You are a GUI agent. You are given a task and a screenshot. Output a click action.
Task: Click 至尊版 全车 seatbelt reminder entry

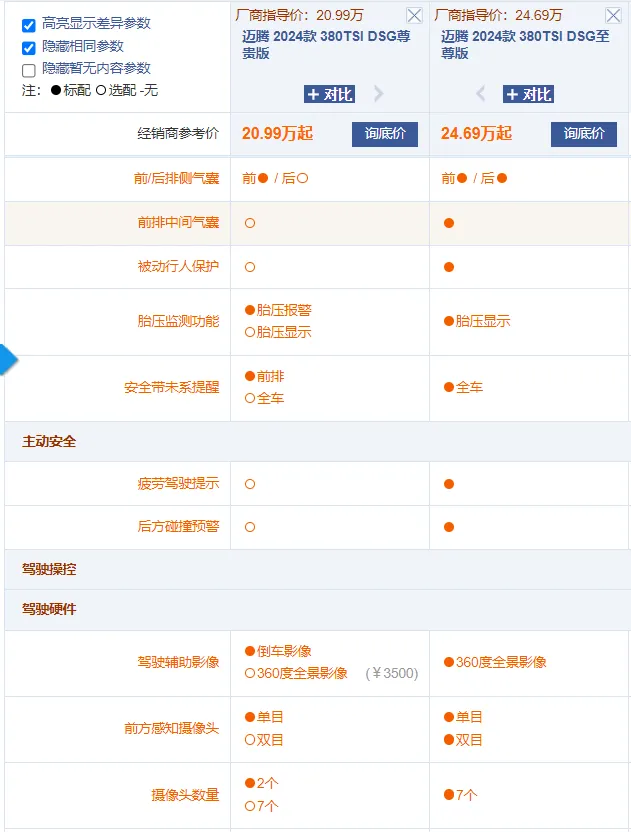tap(463, 387)
